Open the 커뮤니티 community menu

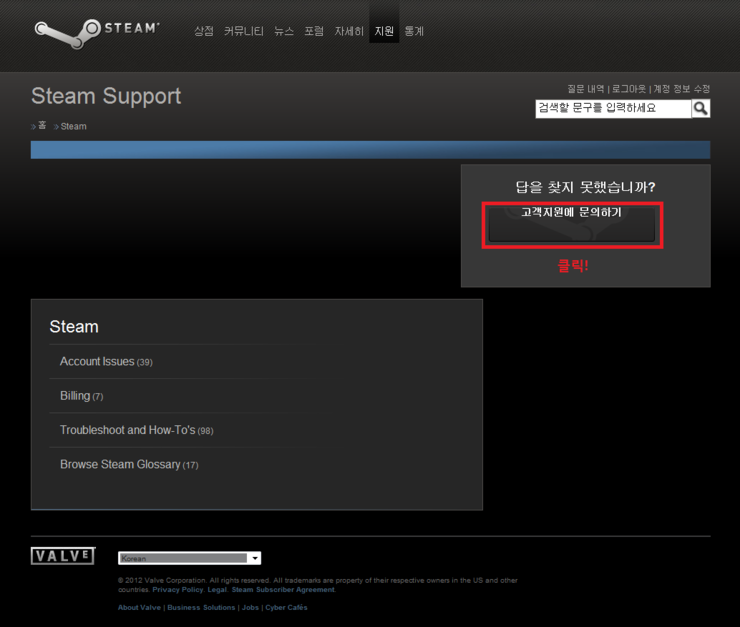tap(244, 31)
